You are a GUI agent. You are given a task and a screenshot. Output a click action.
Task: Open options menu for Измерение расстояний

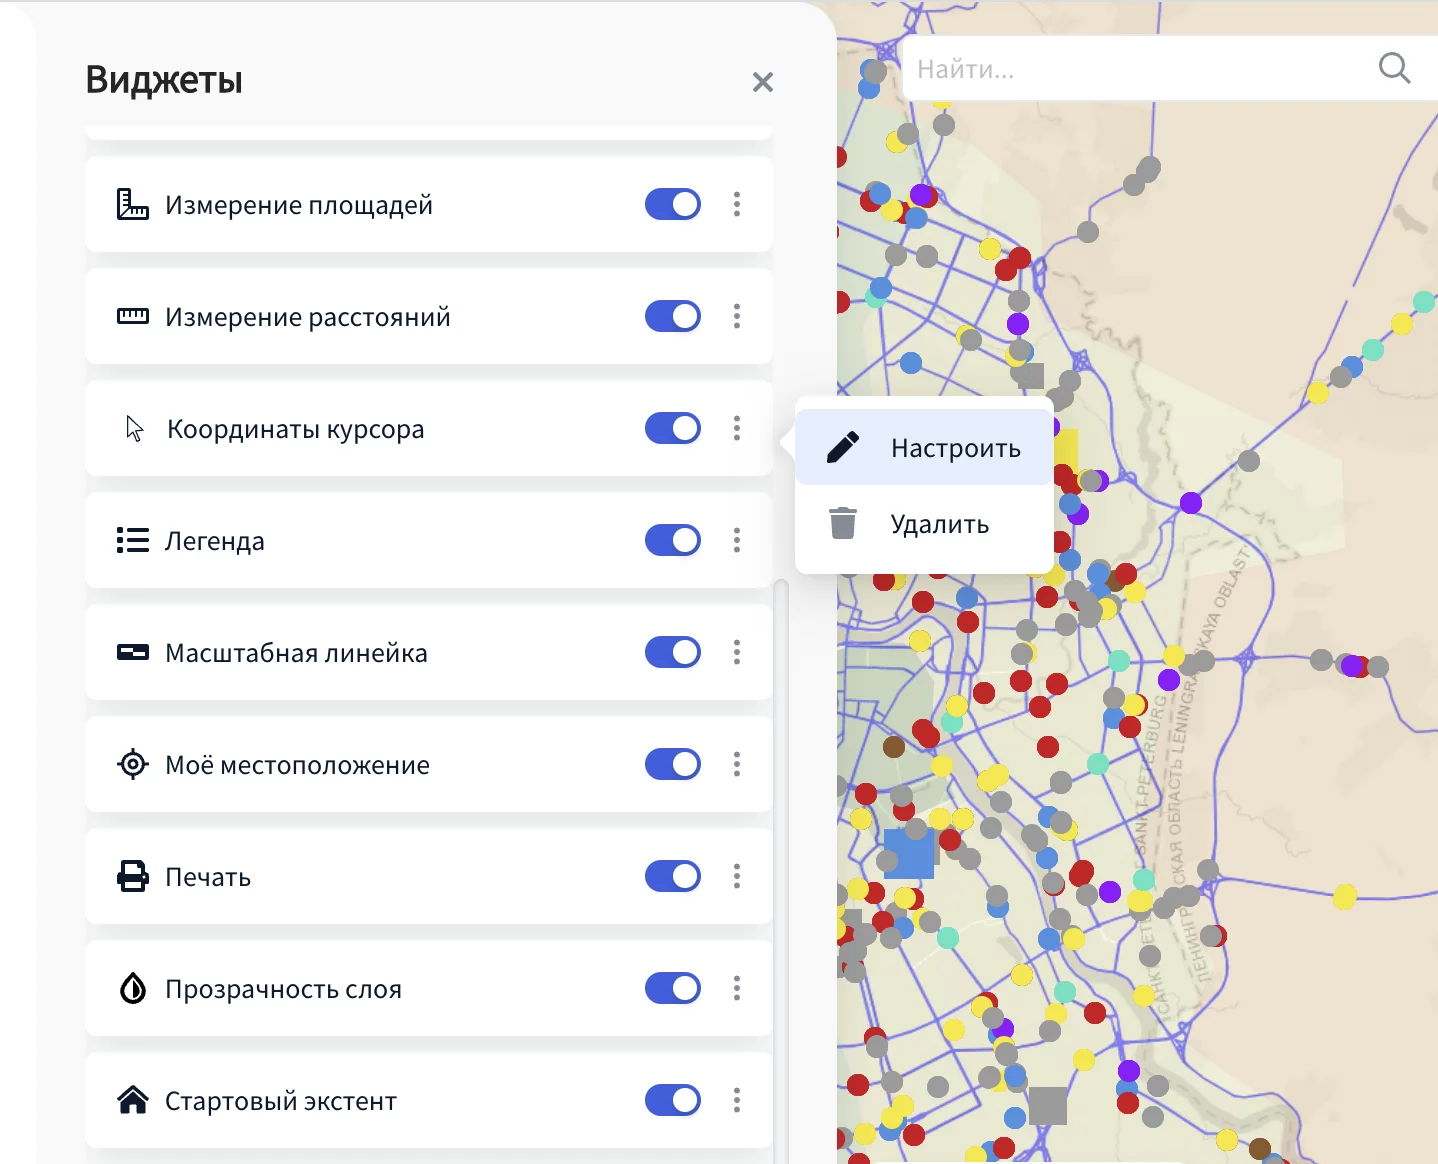point(737,317)
